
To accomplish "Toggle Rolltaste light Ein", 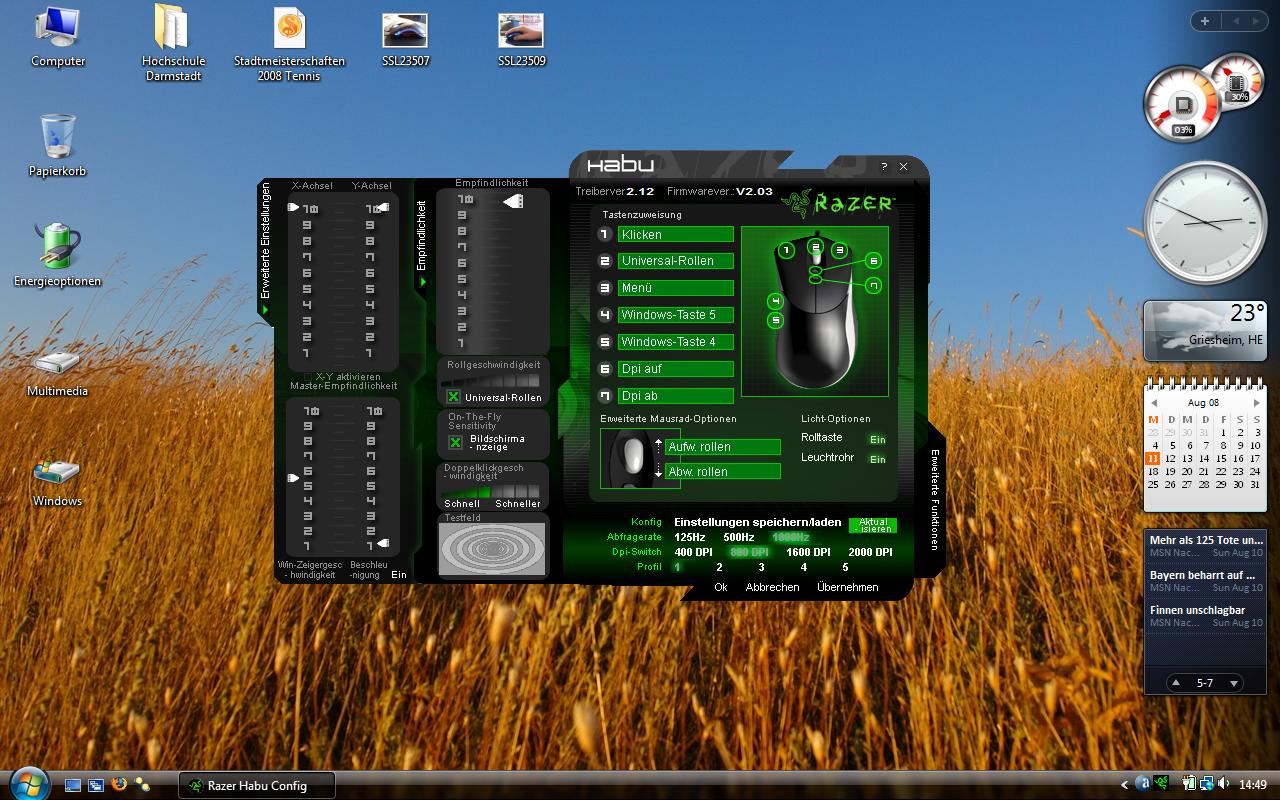I will click(877, 439).
